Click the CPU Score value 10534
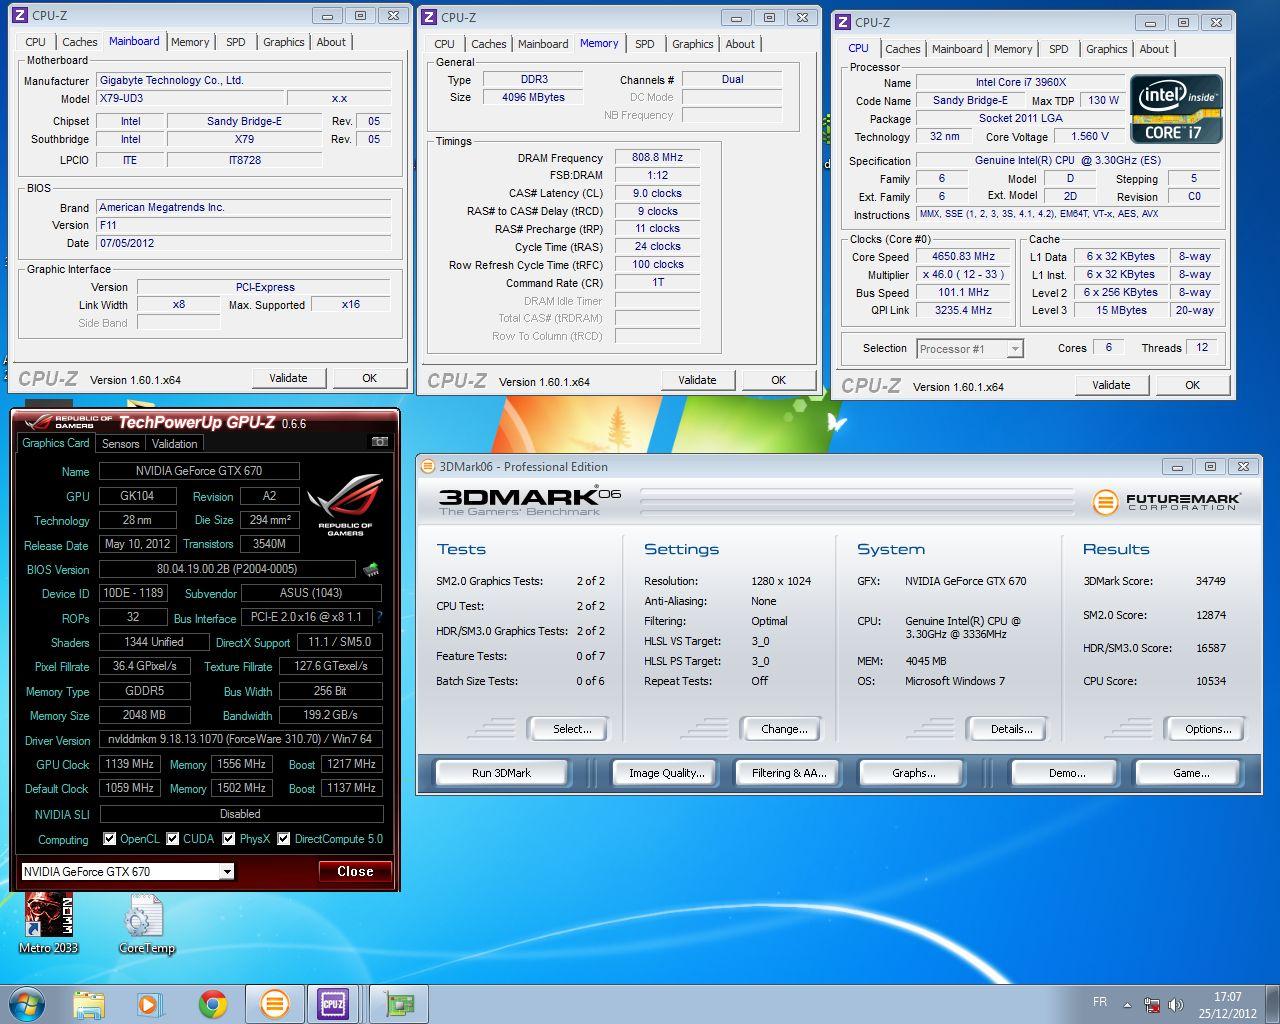1280x1024 pixels. click(x=1210, y=681)
